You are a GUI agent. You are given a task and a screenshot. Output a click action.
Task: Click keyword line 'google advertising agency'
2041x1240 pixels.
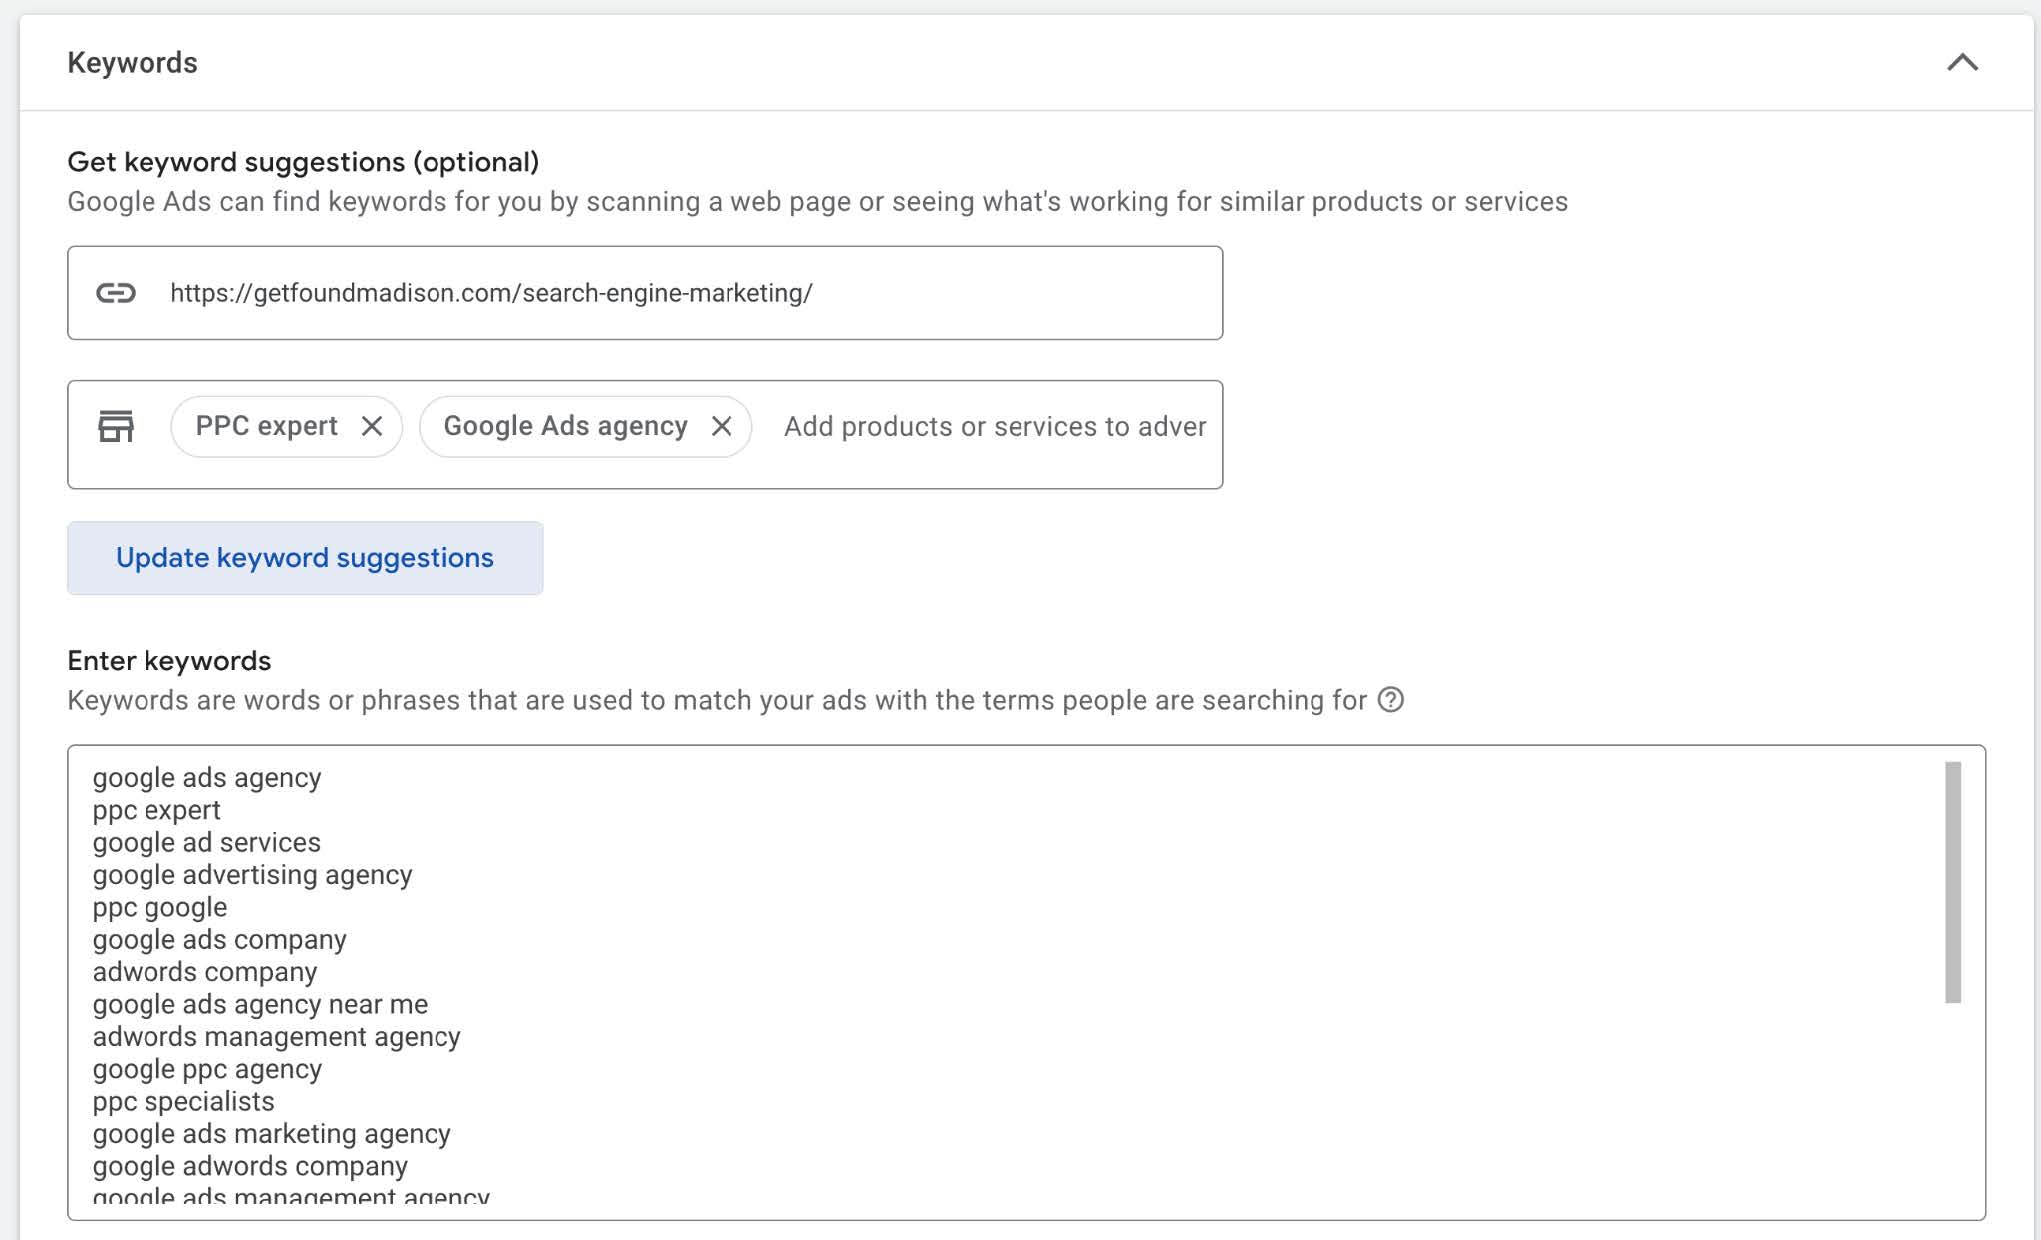click(x=253, y=875)
